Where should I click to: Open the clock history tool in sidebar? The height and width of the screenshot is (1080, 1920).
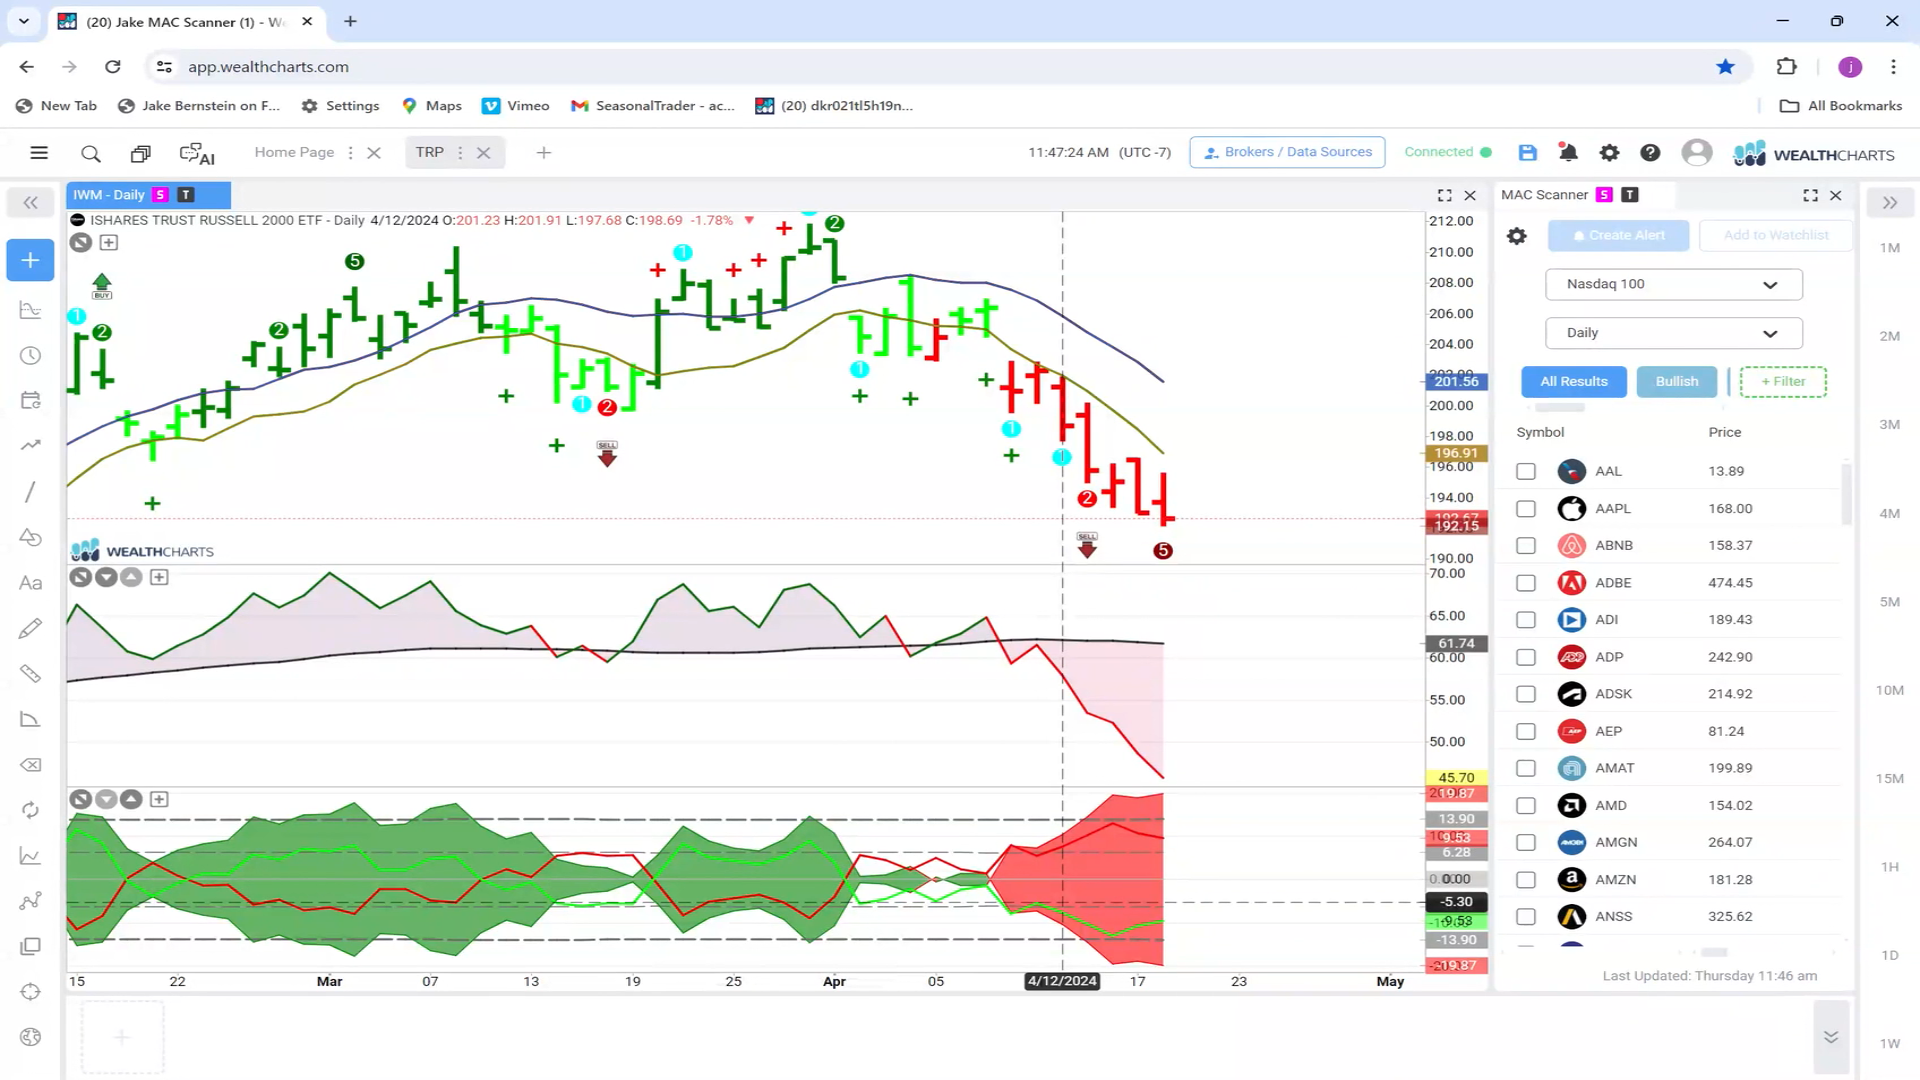pos(30,356)
